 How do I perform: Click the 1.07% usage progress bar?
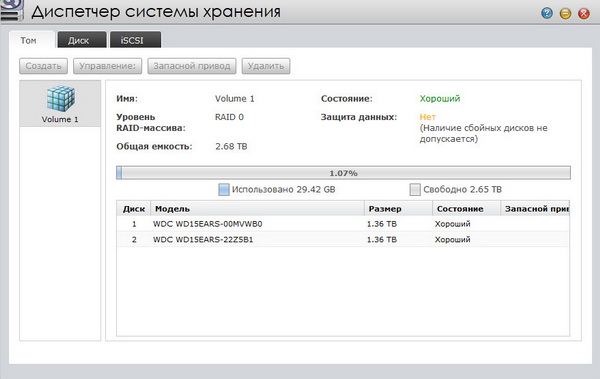click(343, 173)
